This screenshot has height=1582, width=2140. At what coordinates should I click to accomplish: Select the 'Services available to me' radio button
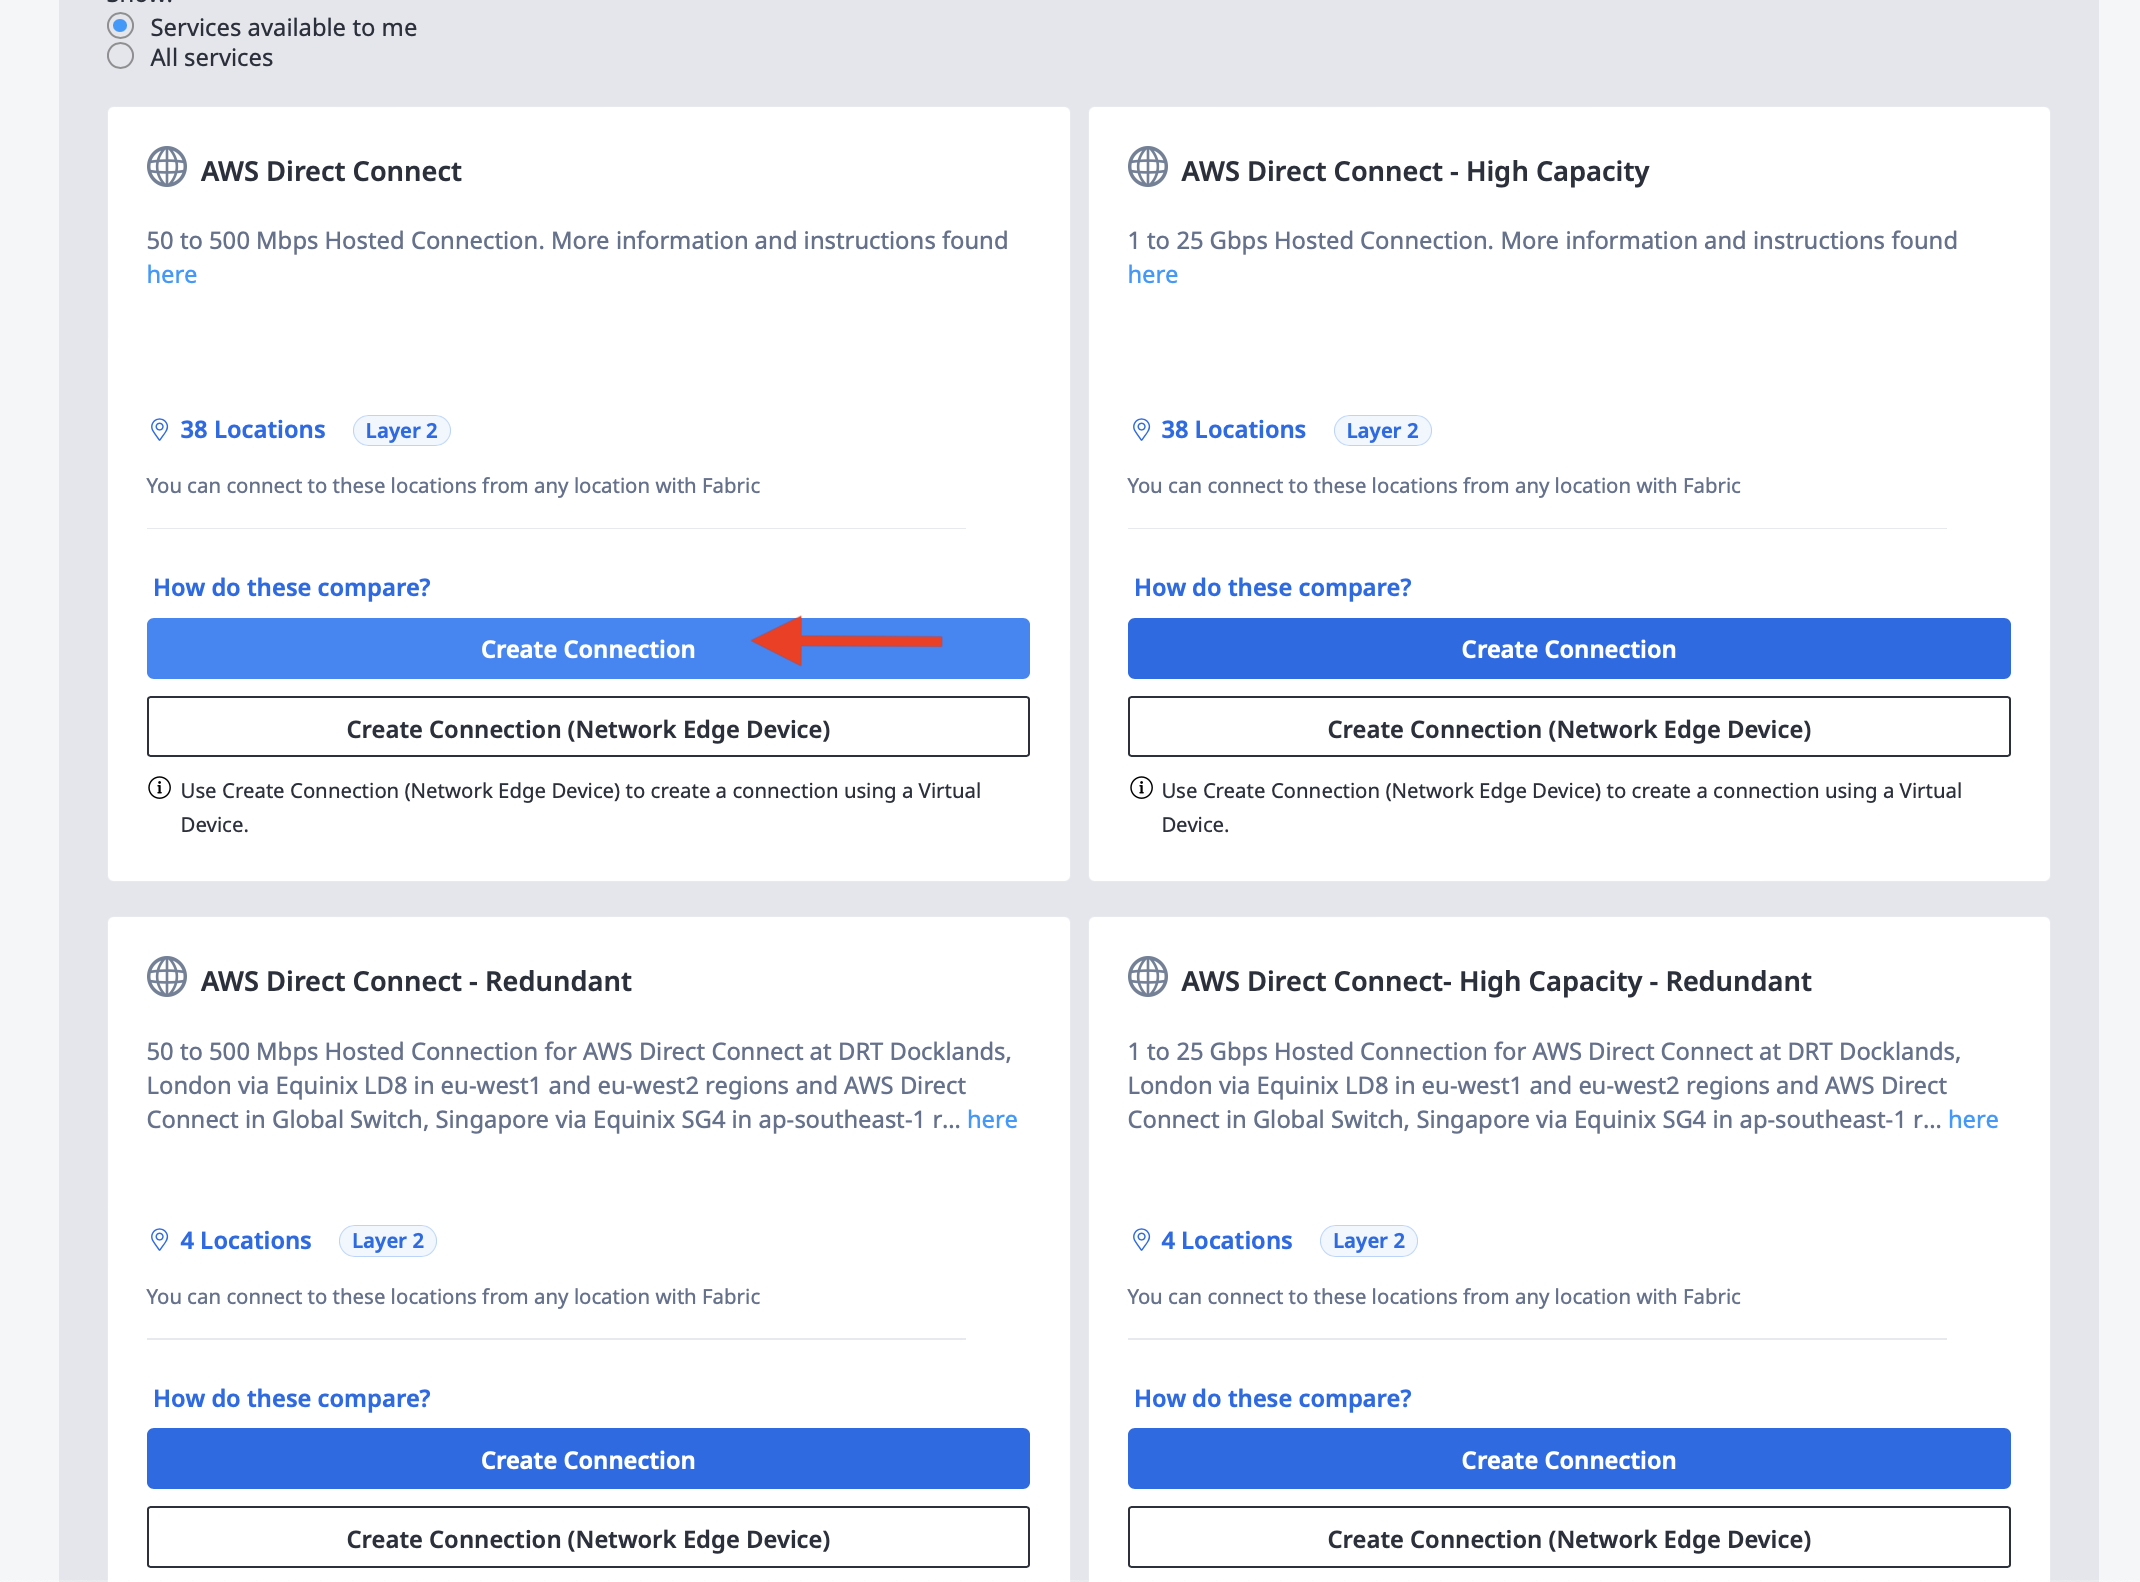120,26
